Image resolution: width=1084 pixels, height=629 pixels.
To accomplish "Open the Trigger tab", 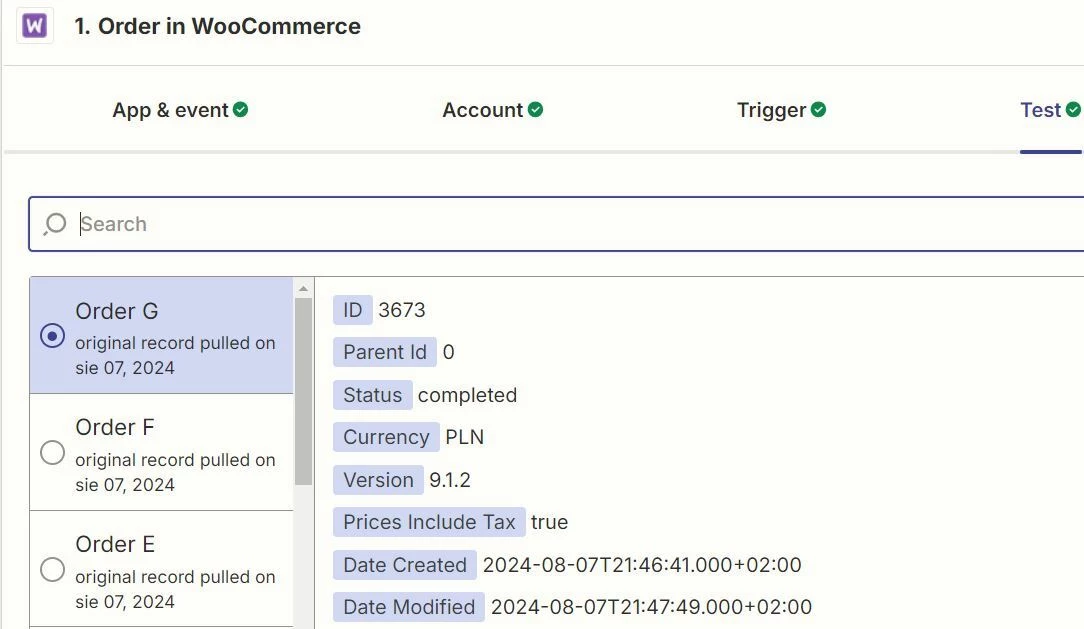I will pyautogui.click(x=781, y=110).
